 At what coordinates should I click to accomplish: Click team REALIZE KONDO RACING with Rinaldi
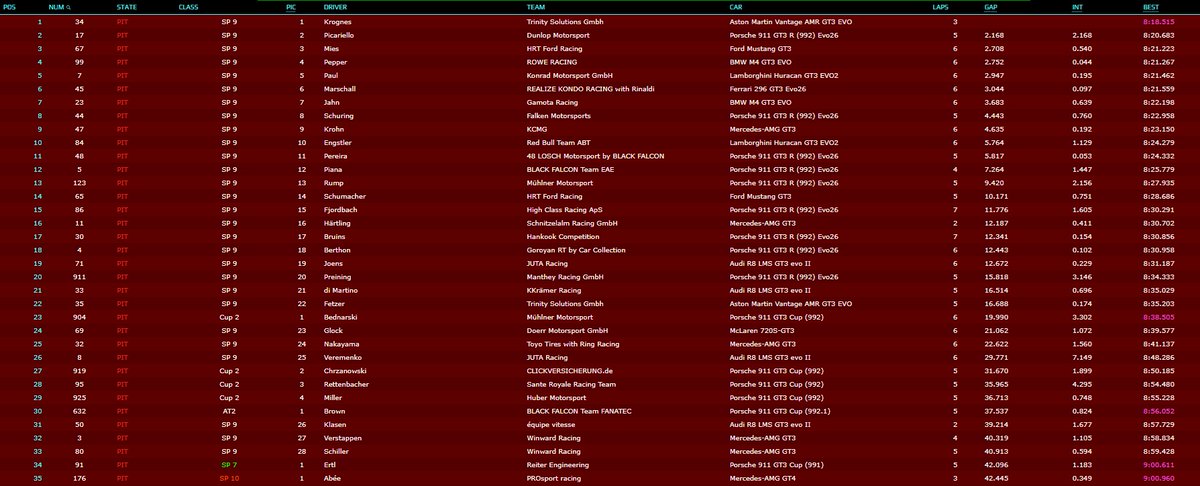pos(591,88)
